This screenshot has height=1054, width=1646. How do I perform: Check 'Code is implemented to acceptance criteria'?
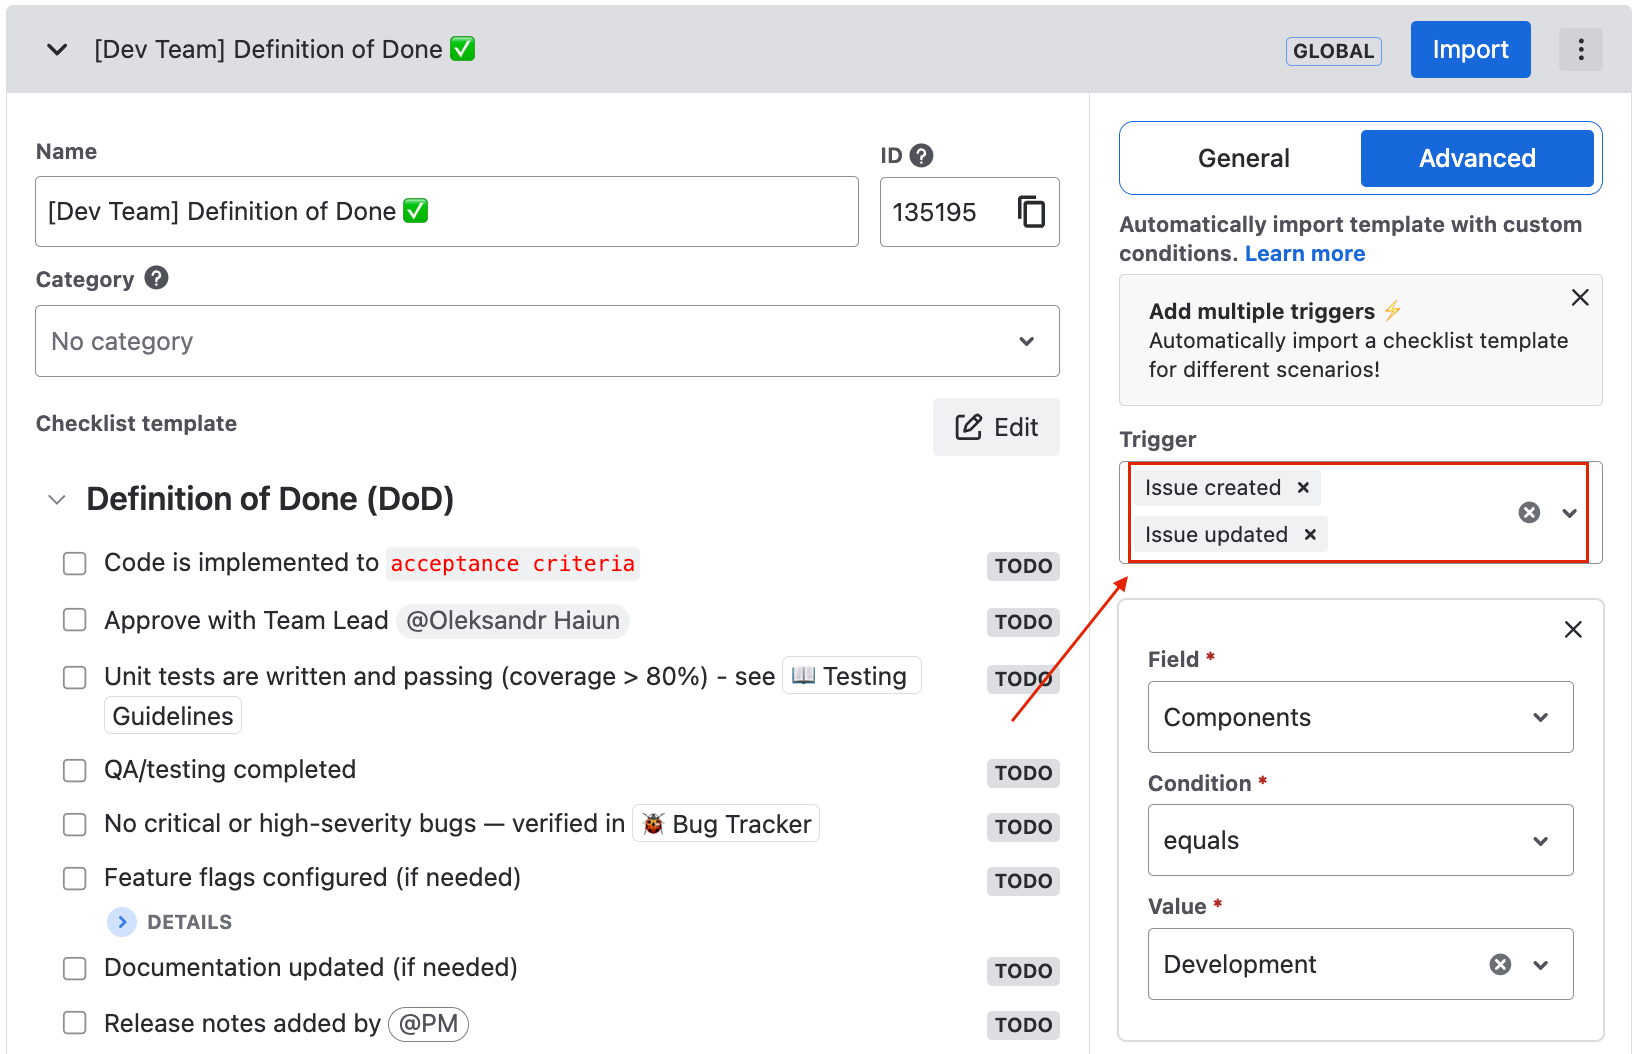(75, 564)
